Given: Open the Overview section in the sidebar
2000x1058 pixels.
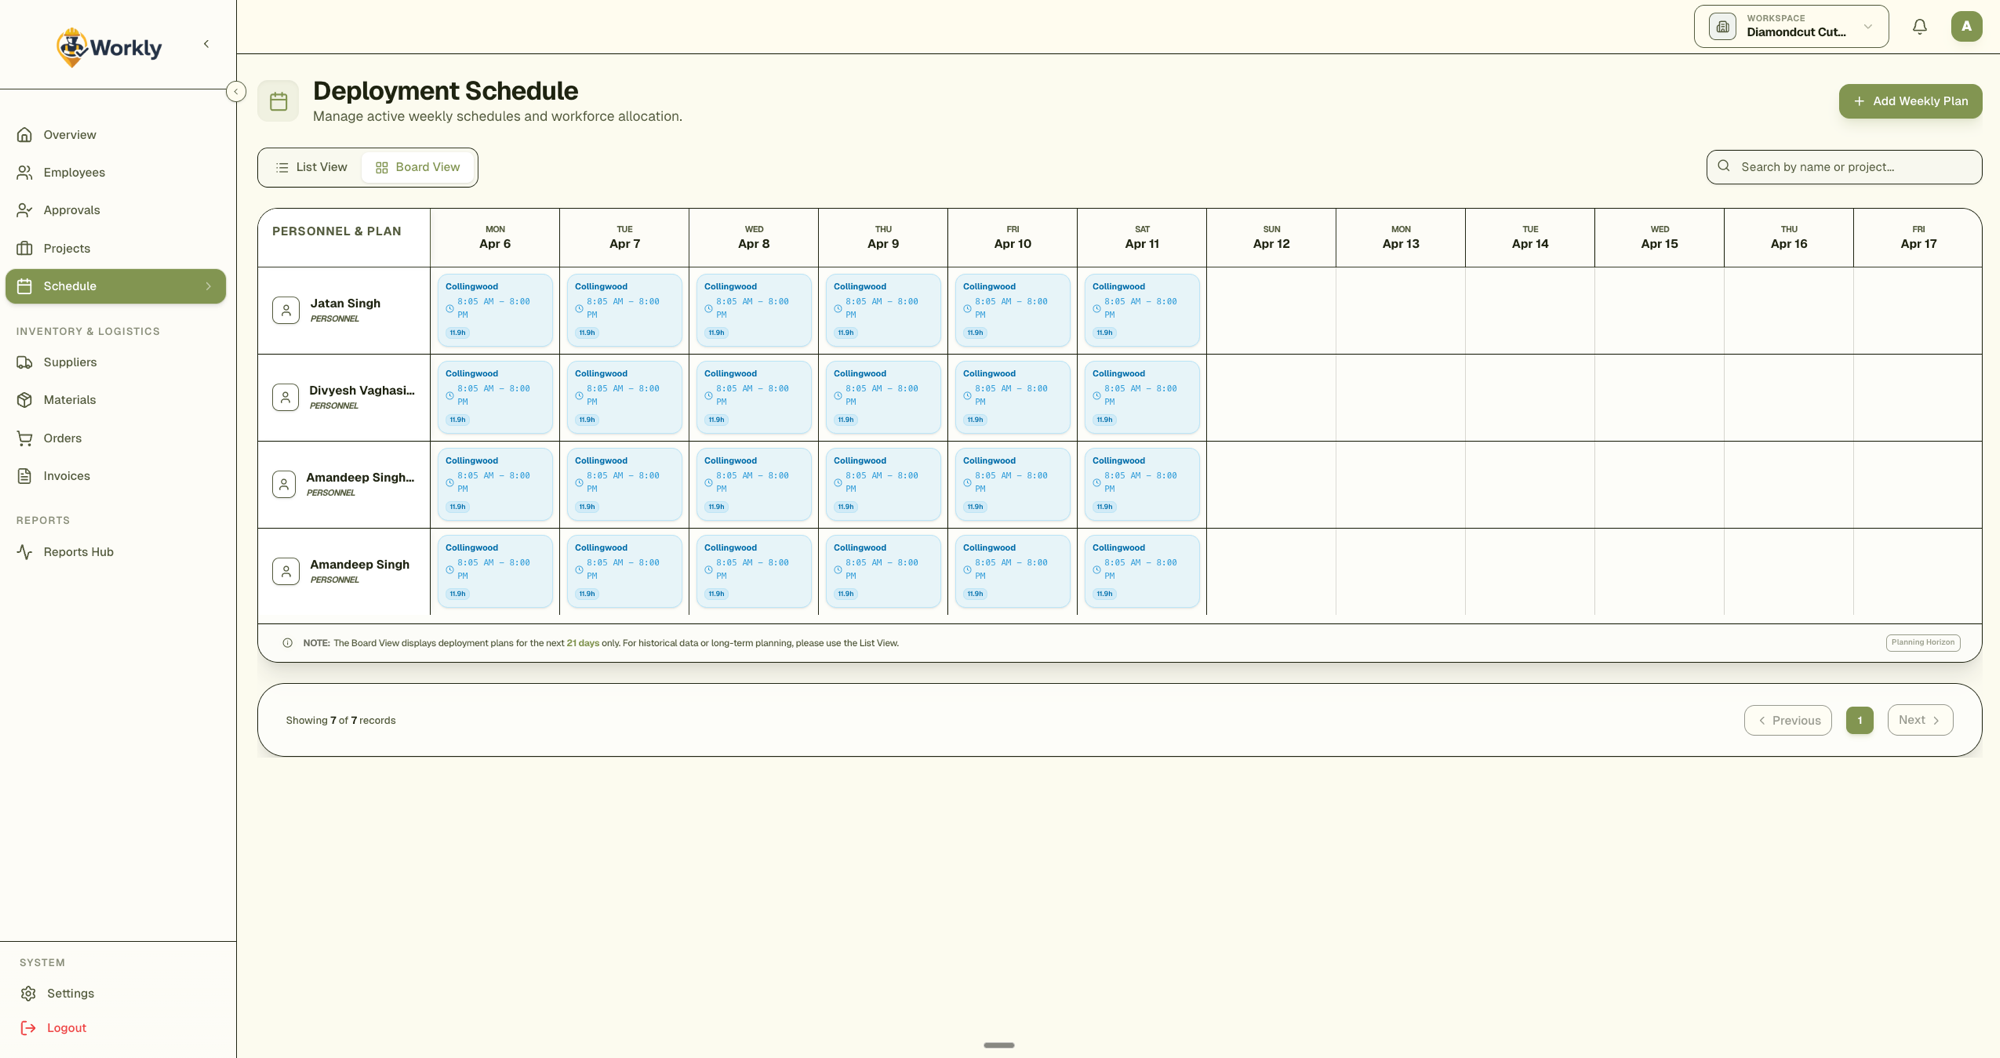Looking at the screenshot, I should [x=69, y=134].
